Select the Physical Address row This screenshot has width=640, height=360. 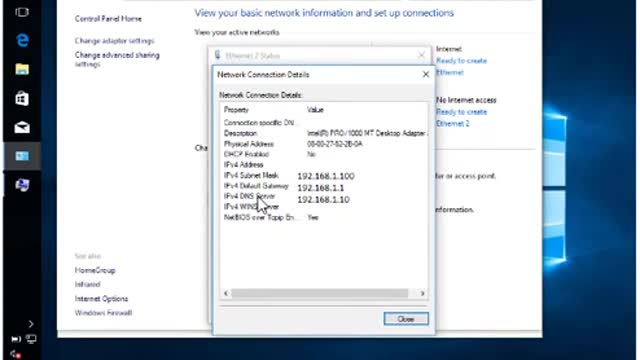coord(324,144)
